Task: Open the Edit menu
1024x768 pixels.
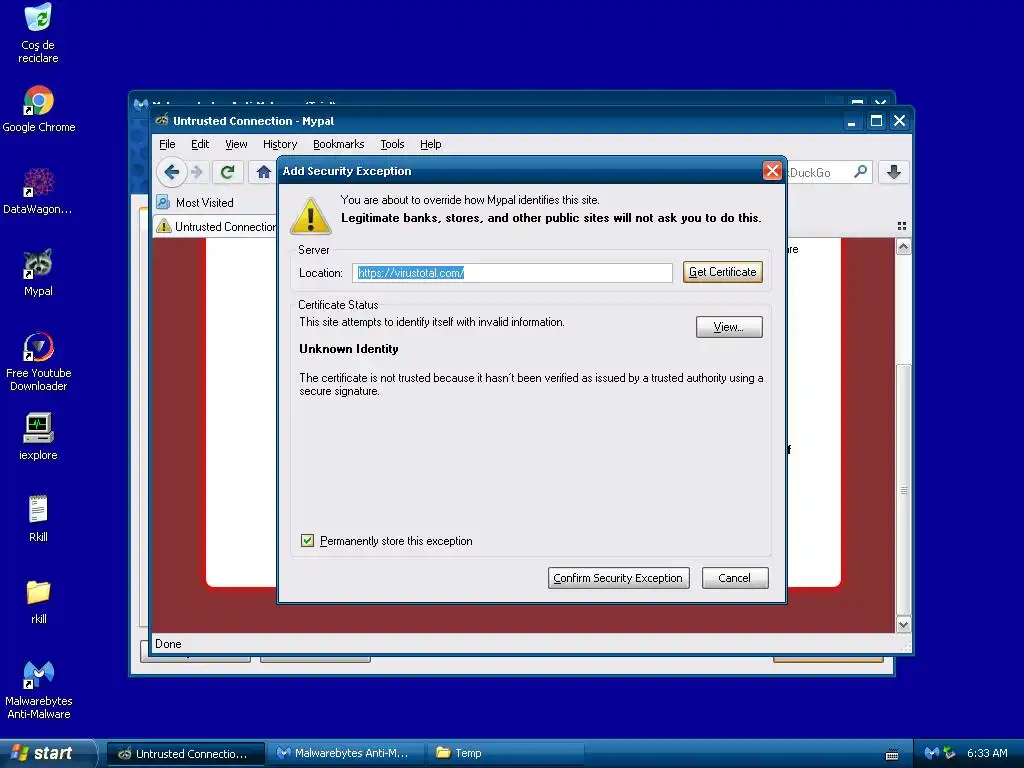Action: click(200, 144)
